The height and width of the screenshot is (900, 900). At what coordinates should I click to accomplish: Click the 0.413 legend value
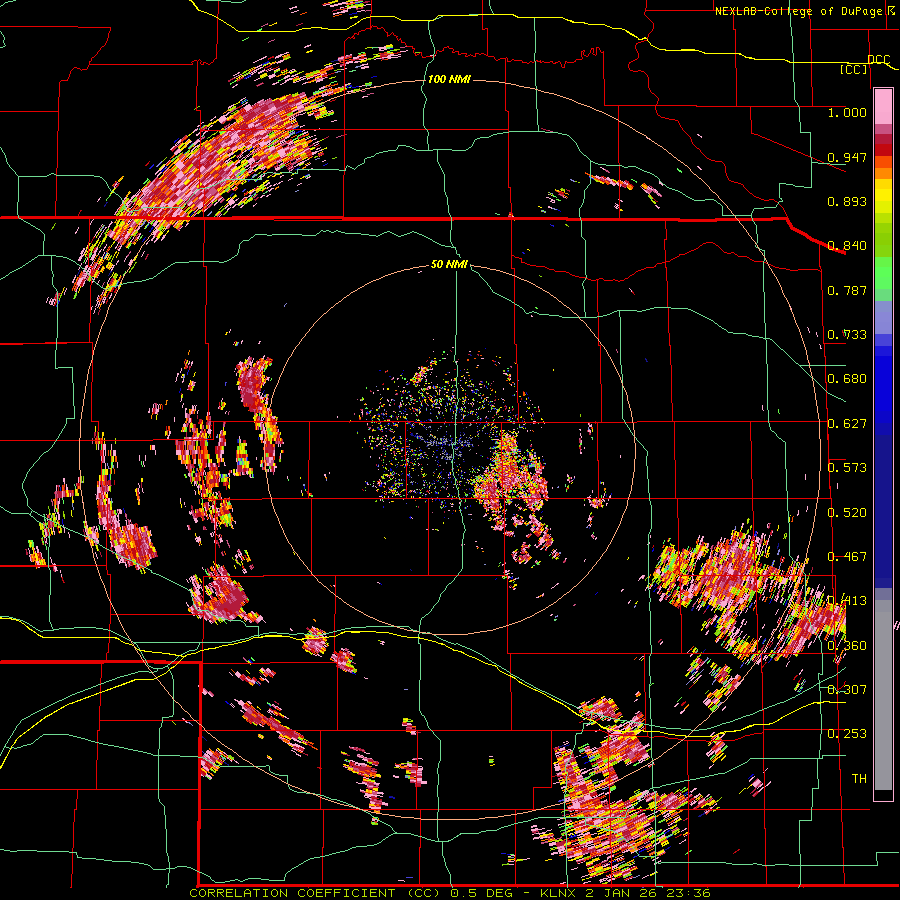pyautogui.click(x=847, y=601)
